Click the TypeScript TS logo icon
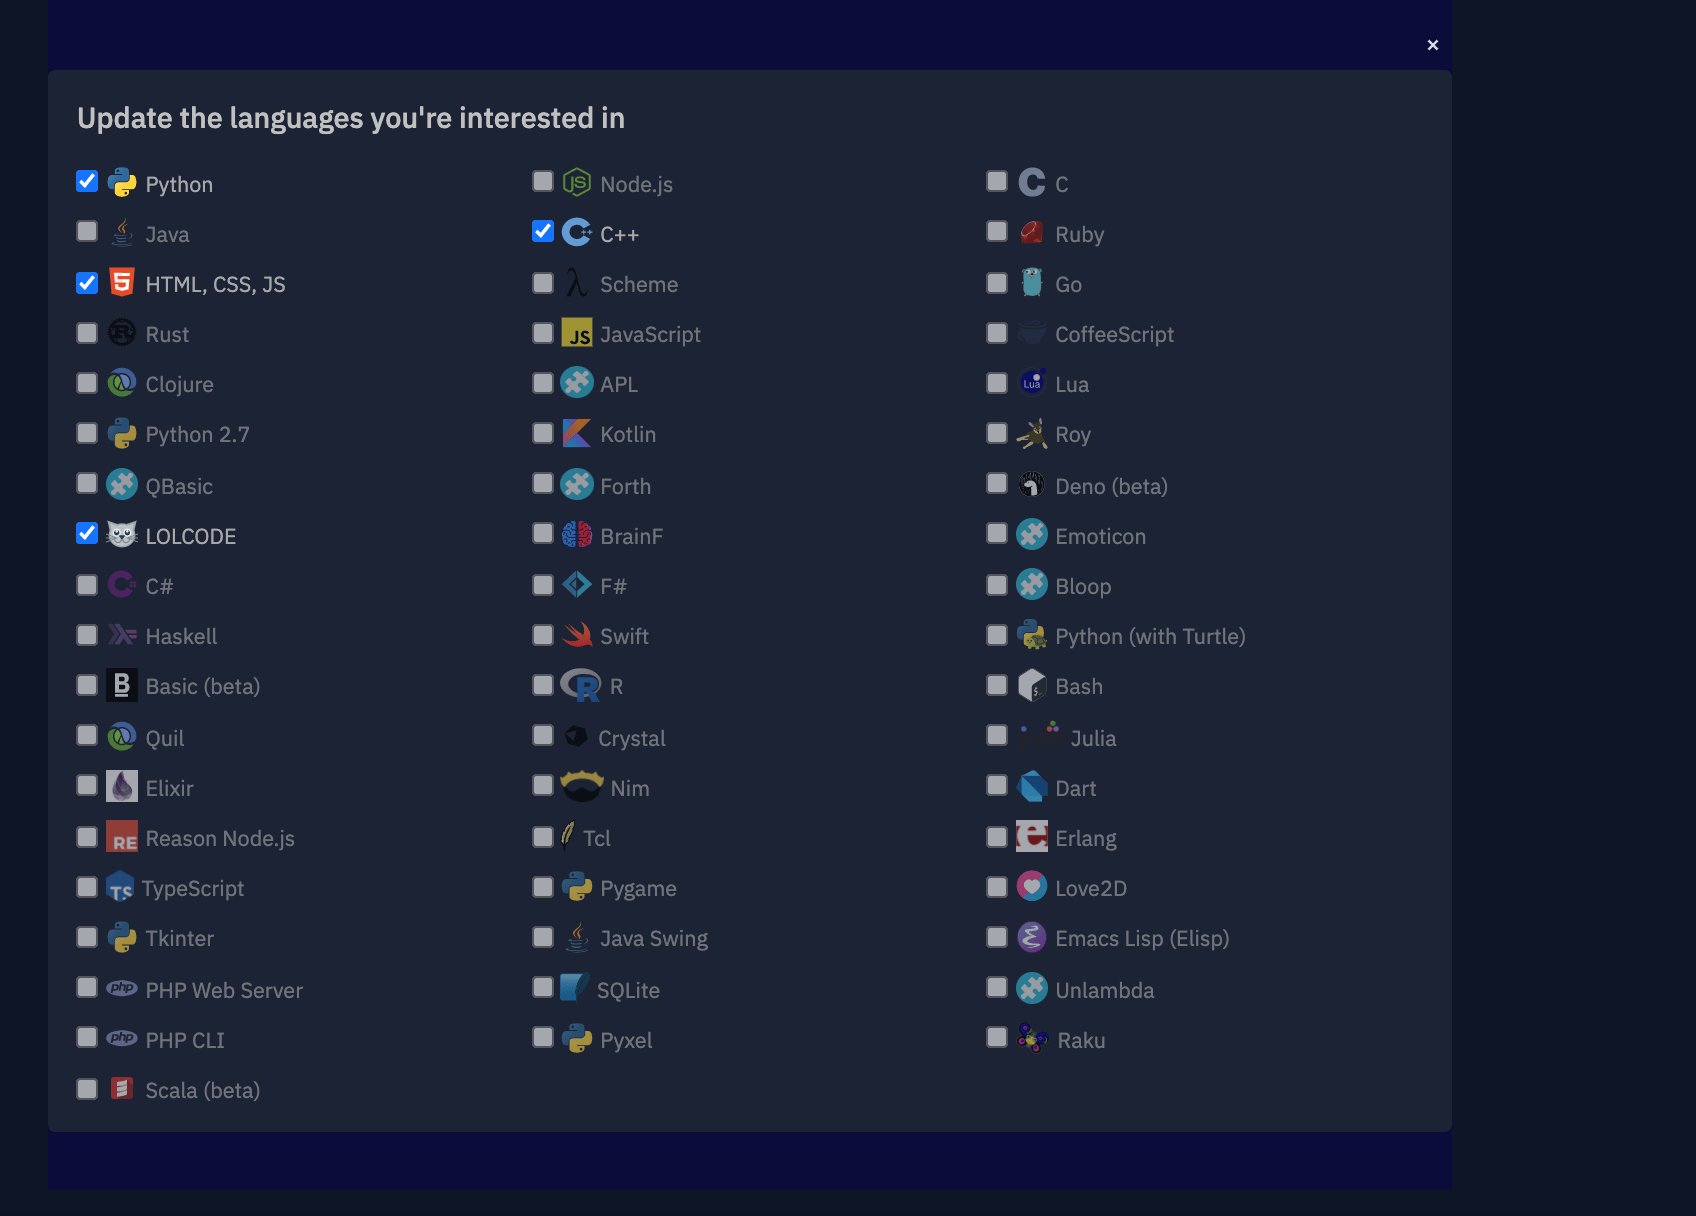Image resolution: width=1696 pixels, height=1216 pixels. click(121, 887)
